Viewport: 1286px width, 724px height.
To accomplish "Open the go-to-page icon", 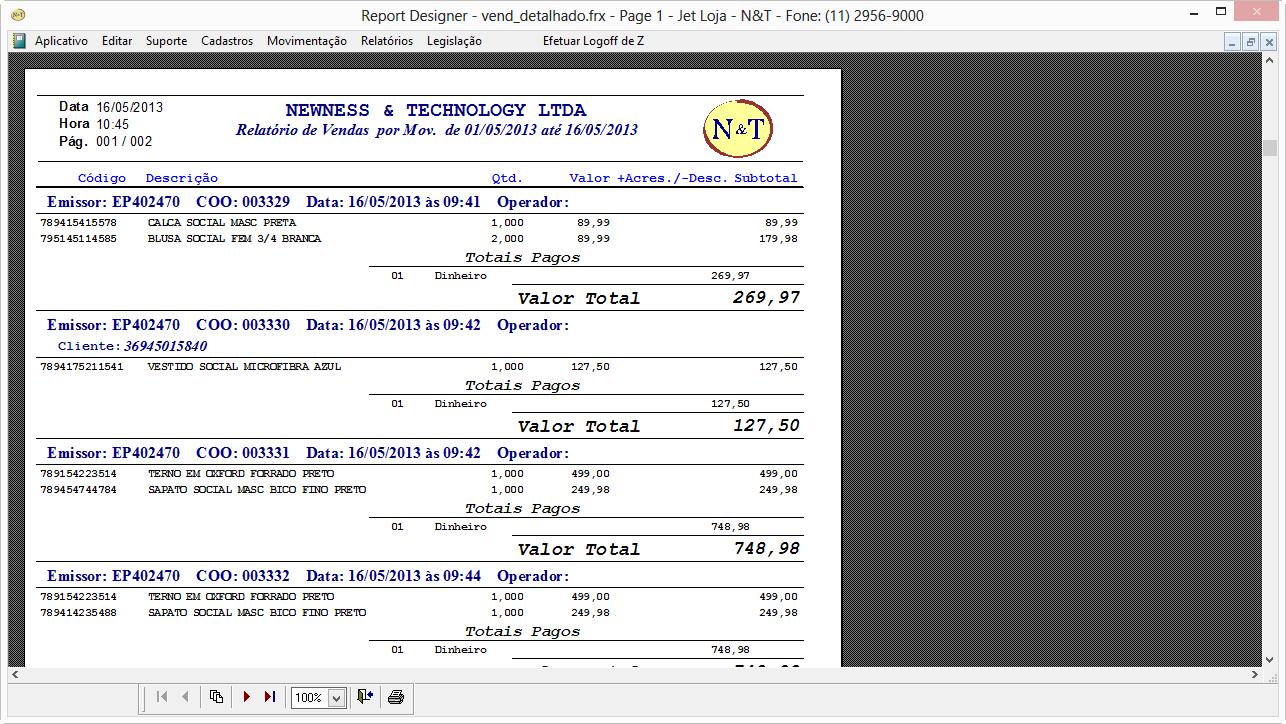I will click(216, 697).
